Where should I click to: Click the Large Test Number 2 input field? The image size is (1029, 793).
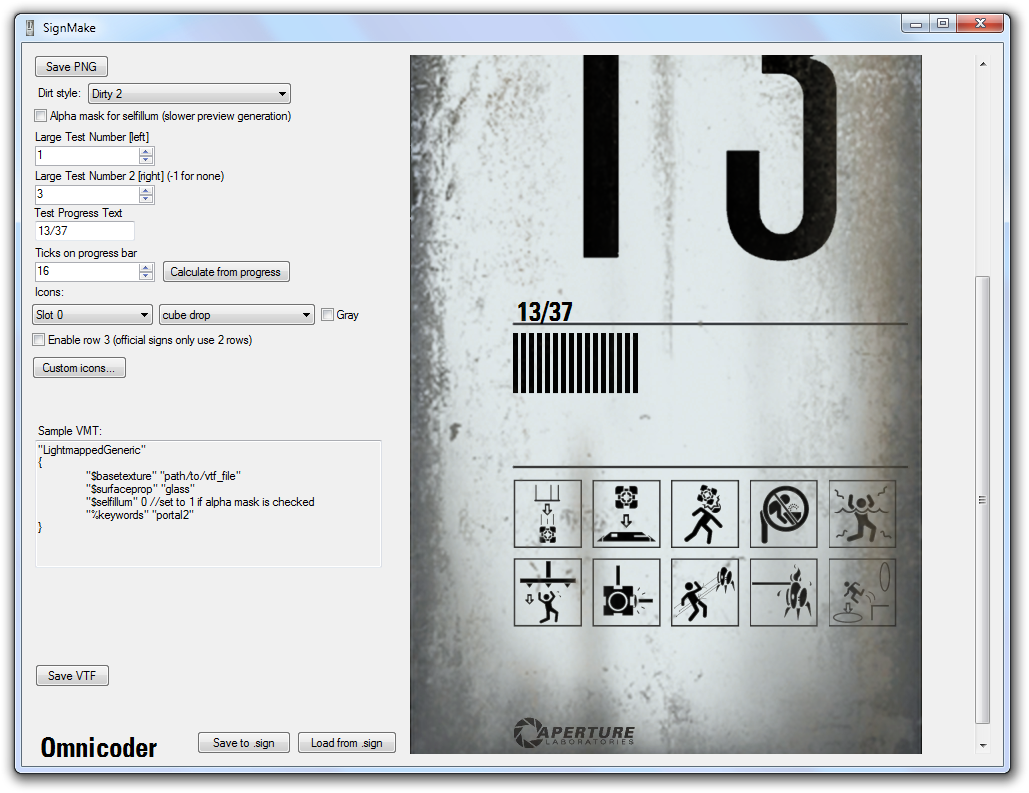[87, 194]
